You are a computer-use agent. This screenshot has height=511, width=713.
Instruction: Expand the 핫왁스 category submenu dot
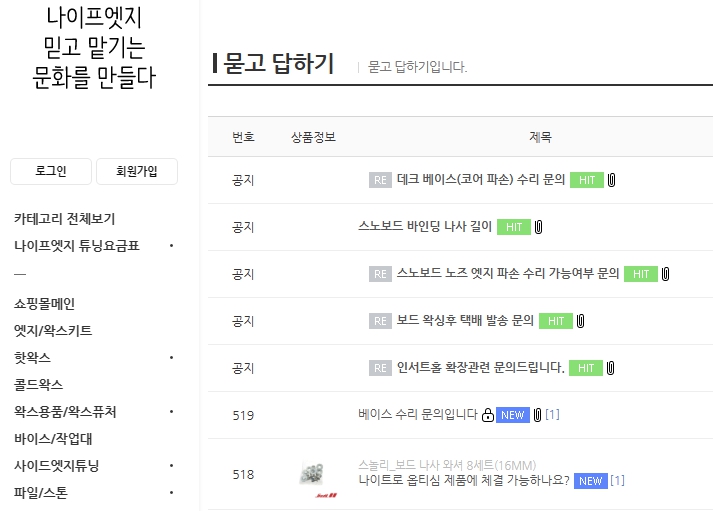click(172, 358)
